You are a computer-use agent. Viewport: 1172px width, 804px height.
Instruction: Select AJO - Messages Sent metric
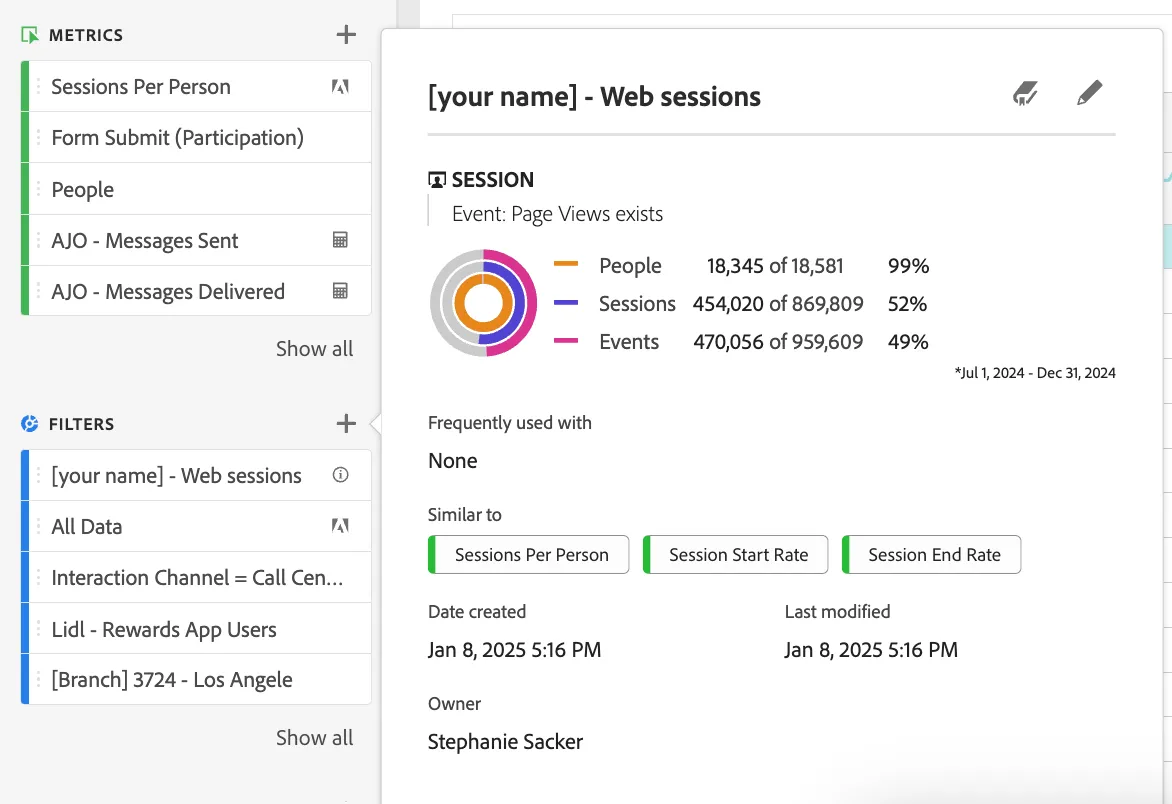(x=197, y=241)
